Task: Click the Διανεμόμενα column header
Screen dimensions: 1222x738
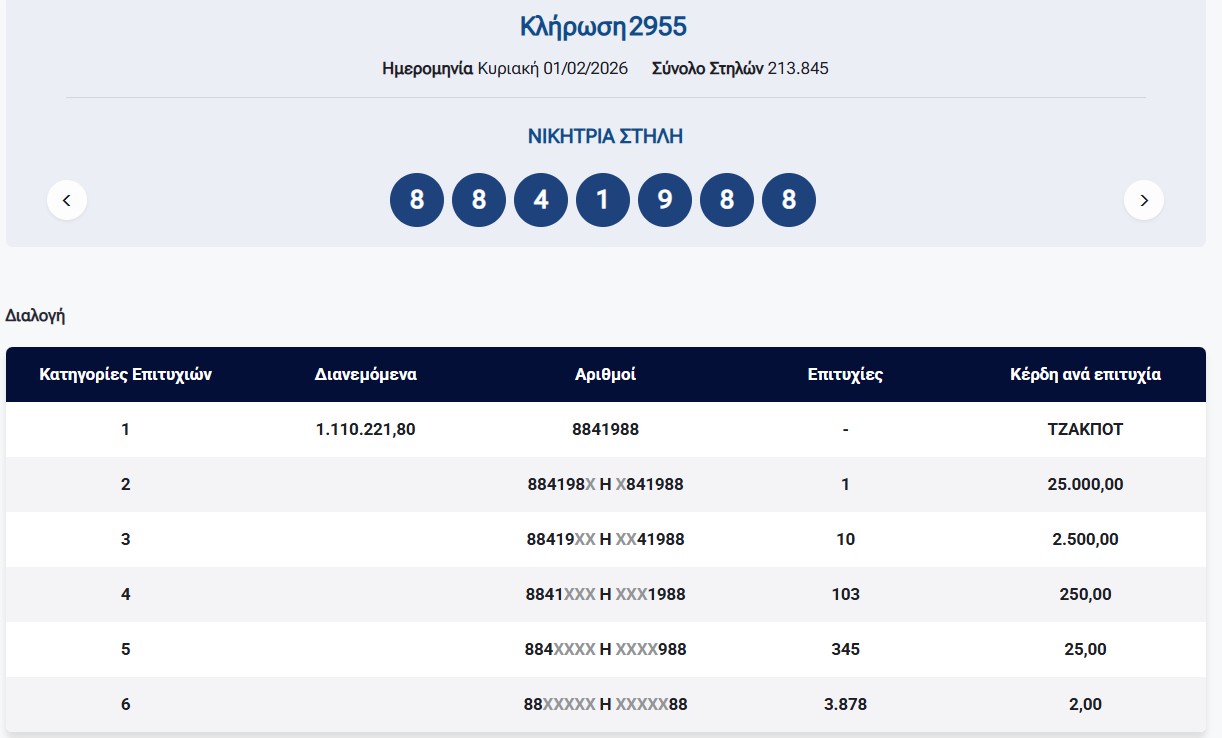Action: click(x=365, y=375)
